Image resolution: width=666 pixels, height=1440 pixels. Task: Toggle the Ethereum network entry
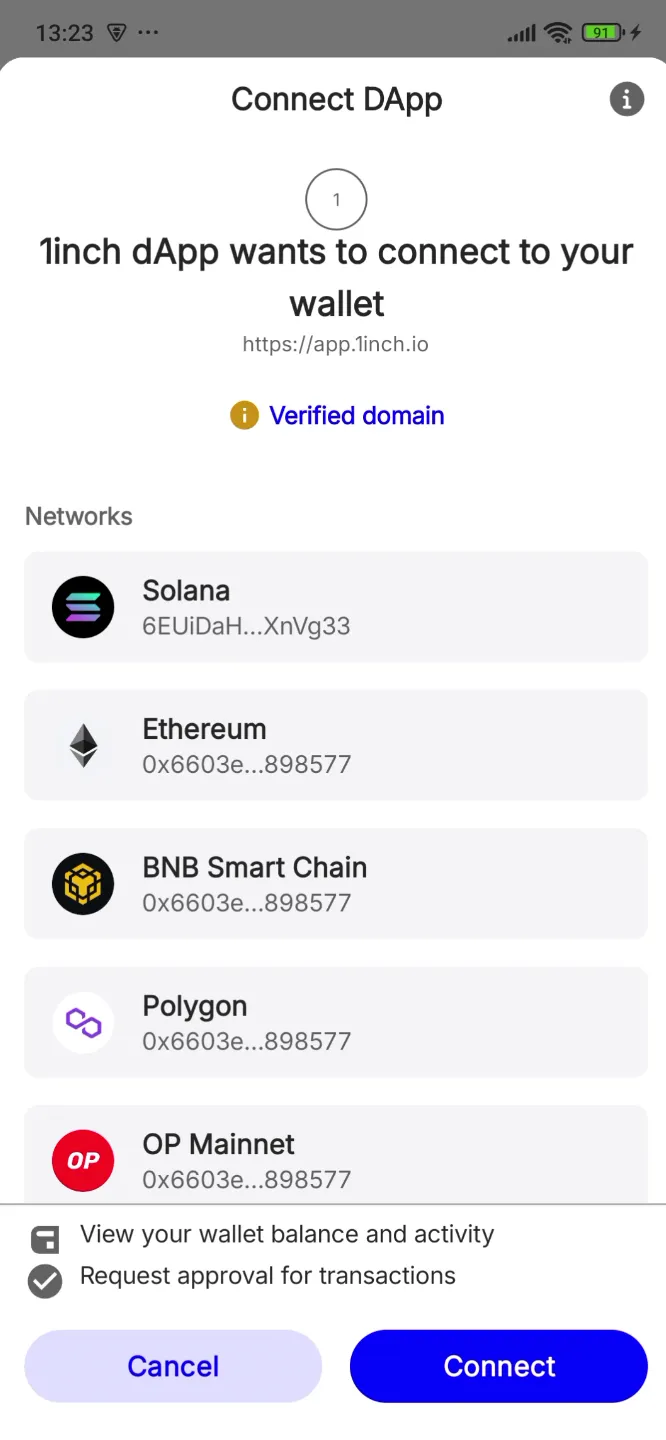pyautogui.click(x=336, y=745)
